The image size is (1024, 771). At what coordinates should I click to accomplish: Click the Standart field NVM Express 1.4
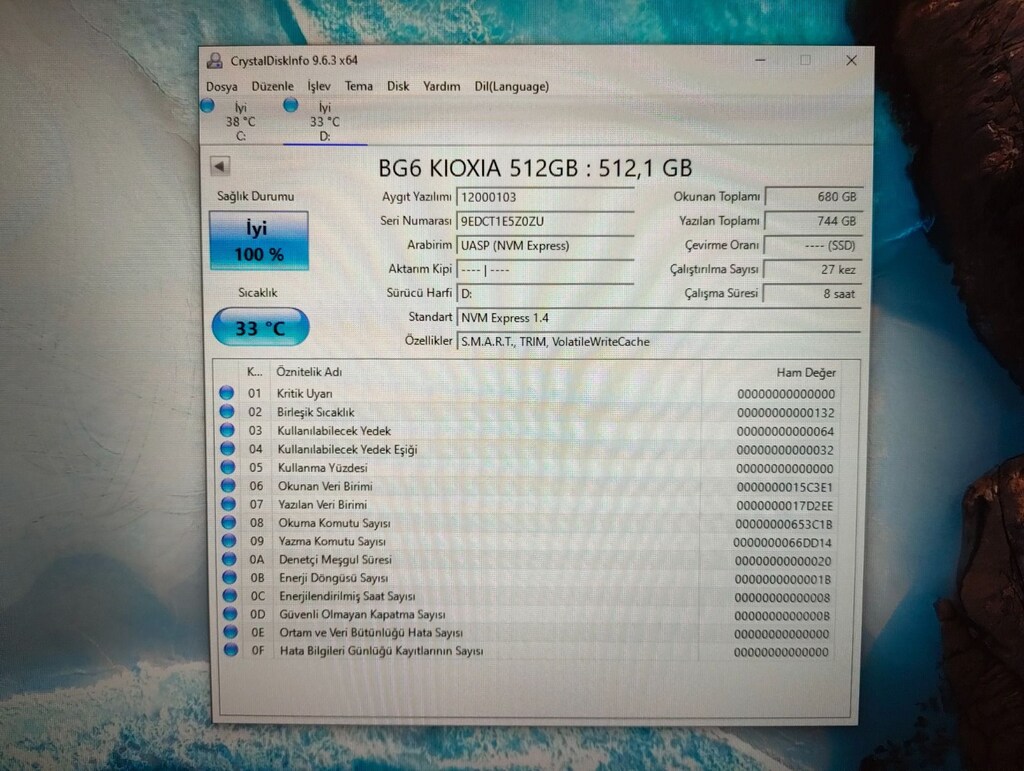pyautogui.click(x=658, y=318)
